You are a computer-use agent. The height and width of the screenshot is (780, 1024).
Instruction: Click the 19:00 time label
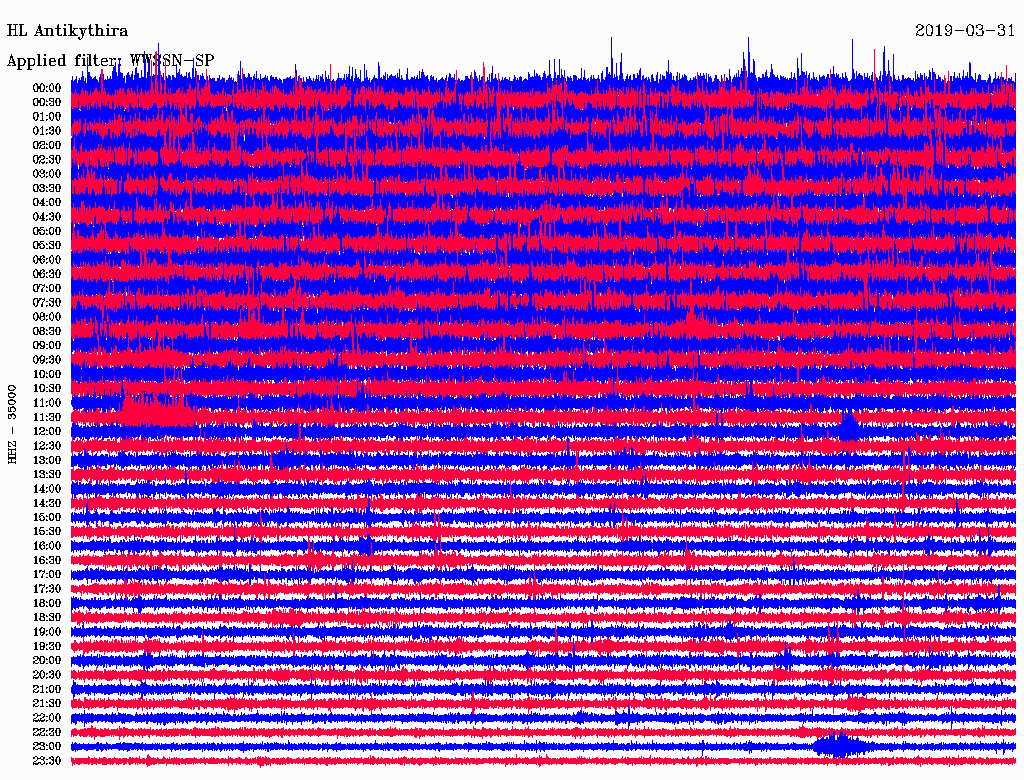click(47, 632)
